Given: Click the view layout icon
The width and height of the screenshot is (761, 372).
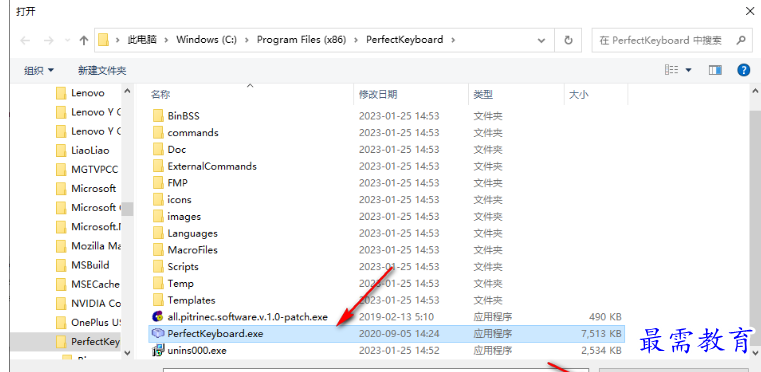Looking at the screenshot, I should (671, 70).
